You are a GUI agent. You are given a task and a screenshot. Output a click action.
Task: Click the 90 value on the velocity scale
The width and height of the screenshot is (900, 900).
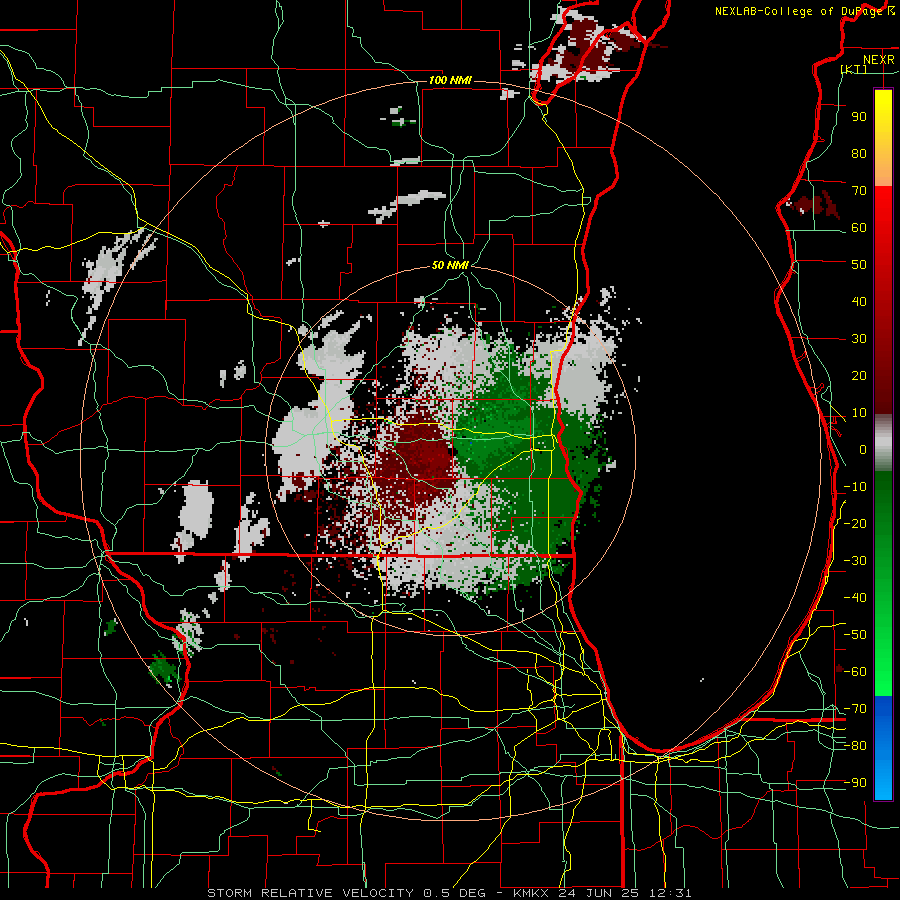[859, 117]
